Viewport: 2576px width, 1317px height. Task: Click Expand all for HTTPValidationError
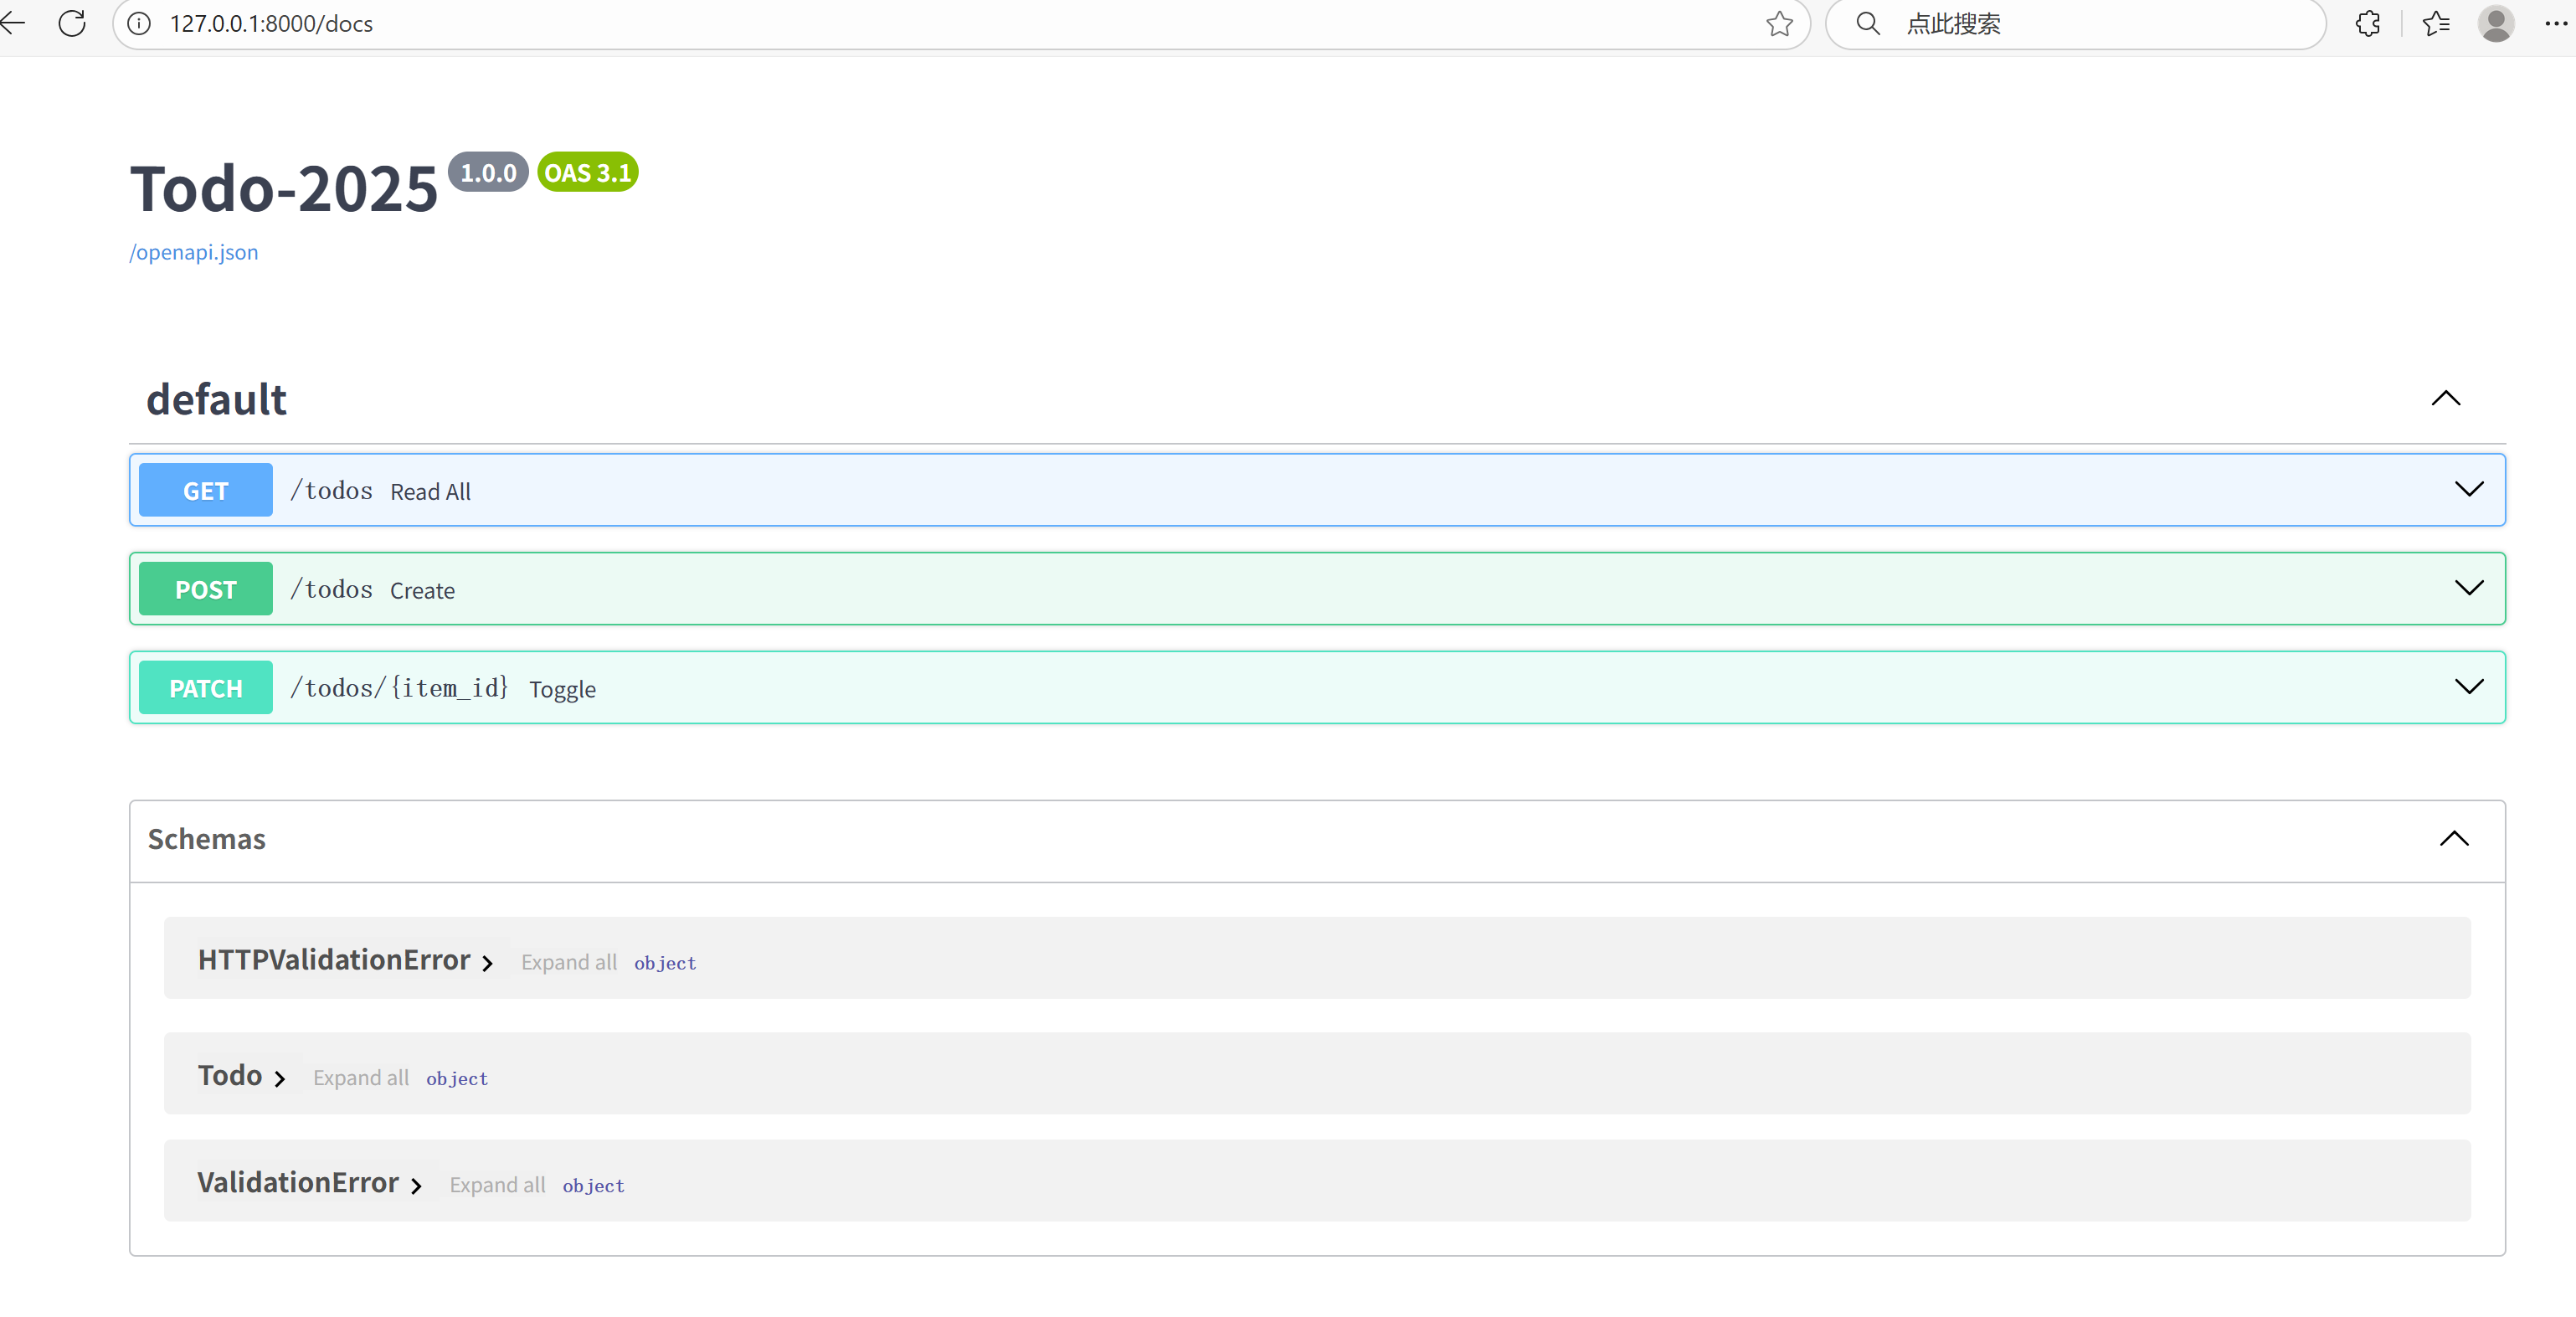coord(568,962)
